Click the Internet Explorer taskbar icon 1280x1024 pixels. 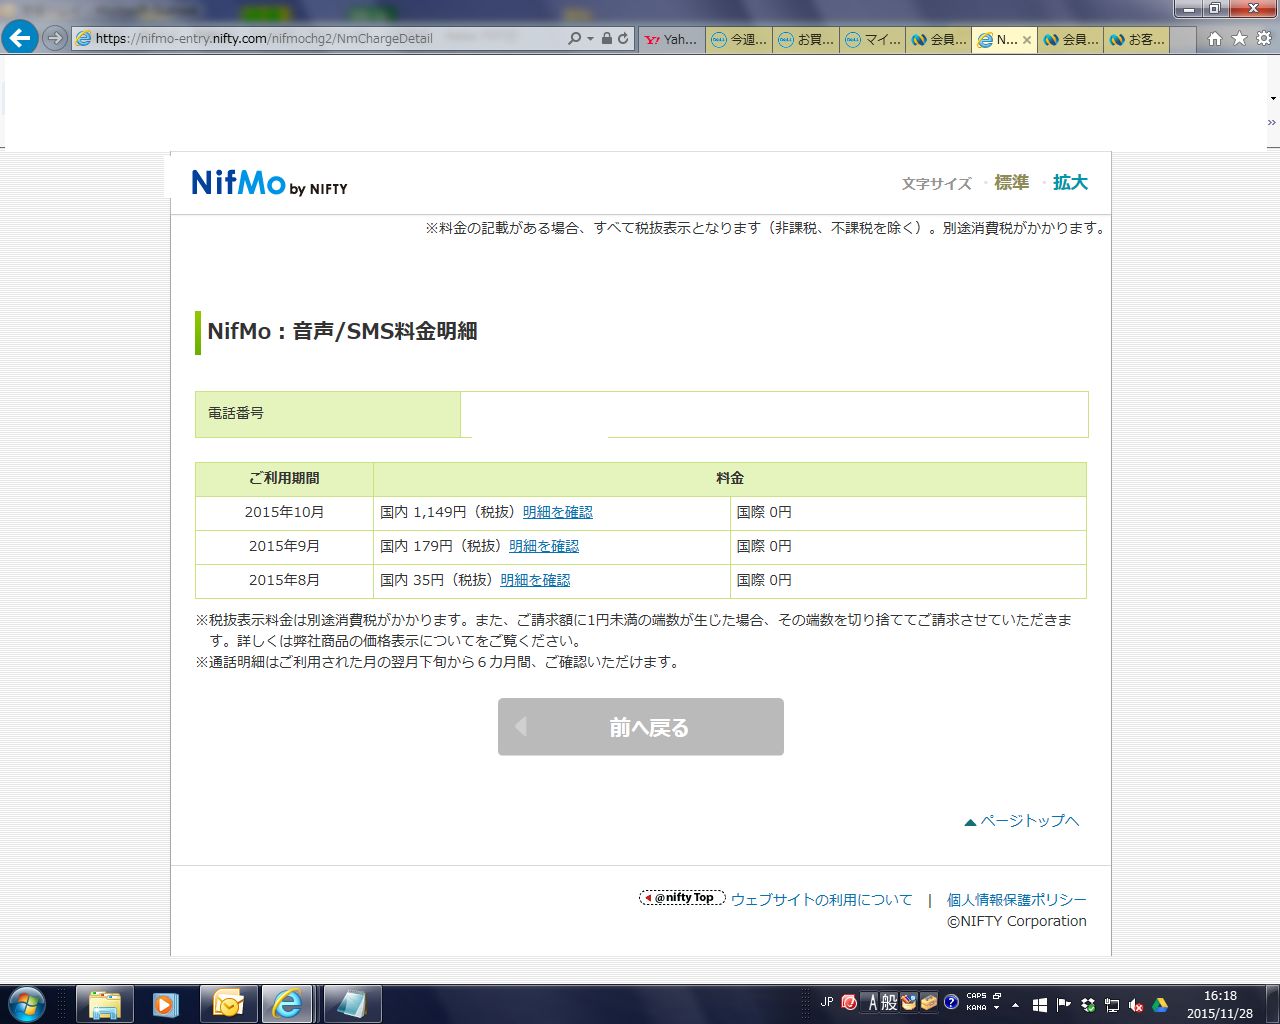pos(288,1004)
